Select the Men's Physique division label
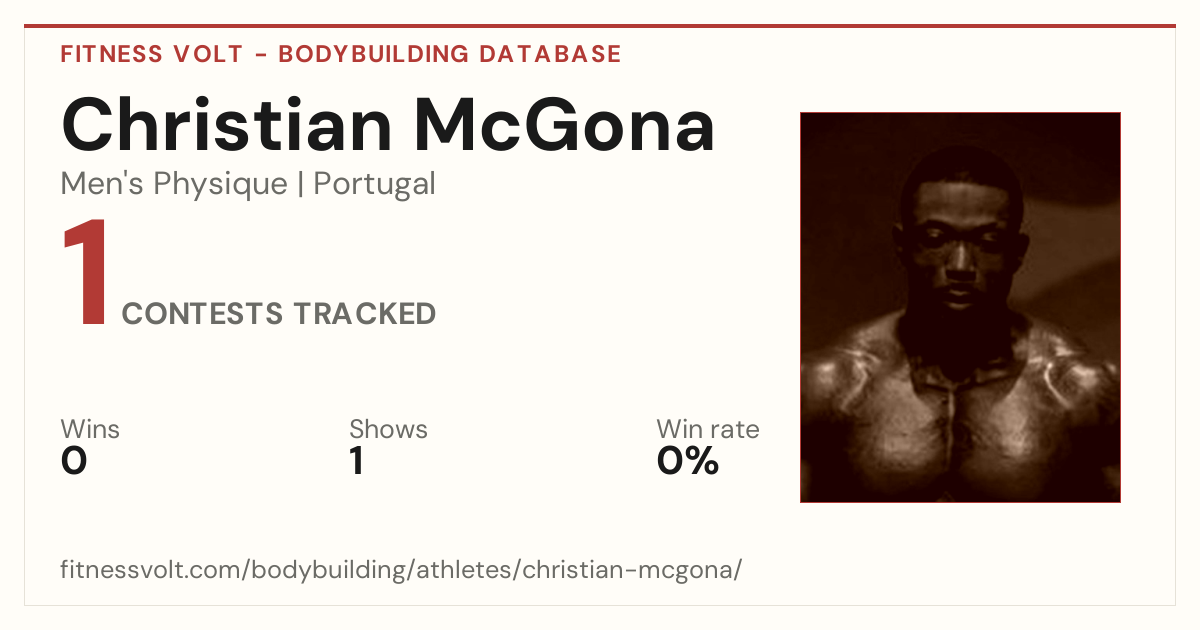This screenshot has height=630, width=1200. [x=174, y=184]
